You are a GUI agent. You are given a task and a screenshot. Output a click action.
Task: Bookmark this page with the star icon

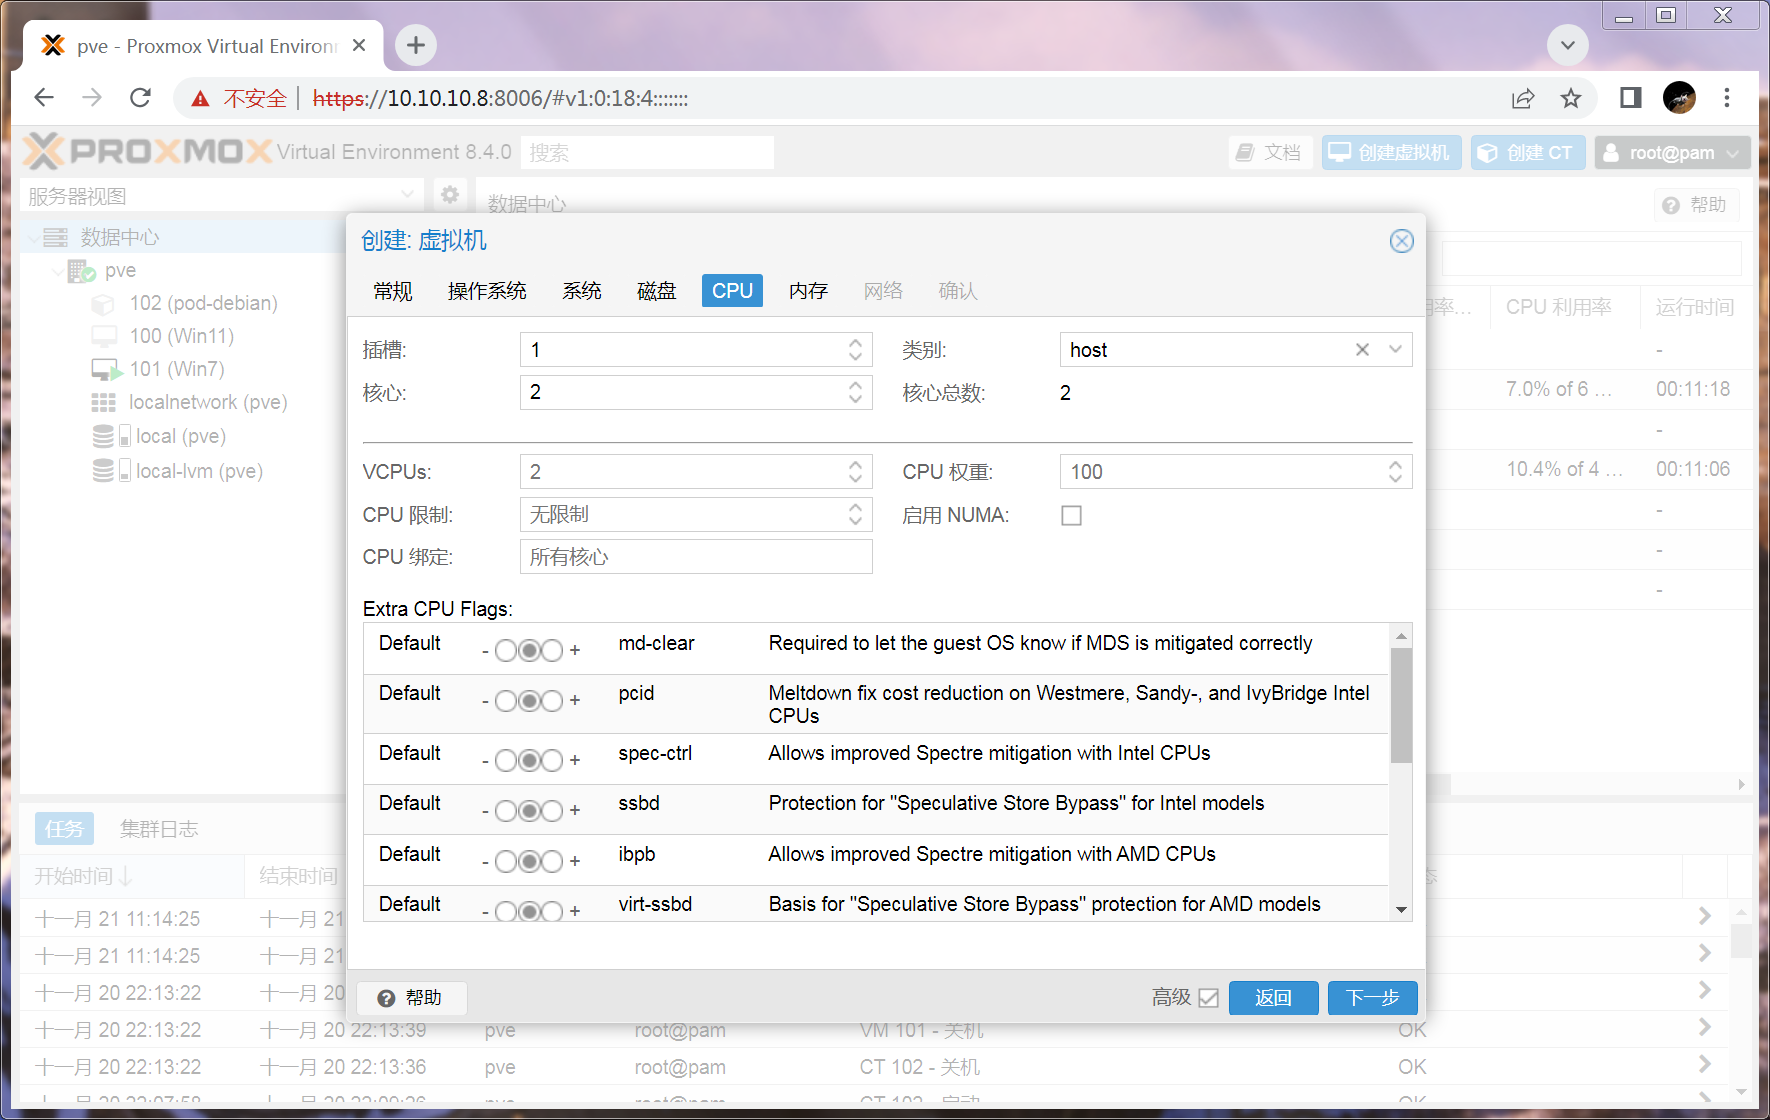click(1571, 98)
